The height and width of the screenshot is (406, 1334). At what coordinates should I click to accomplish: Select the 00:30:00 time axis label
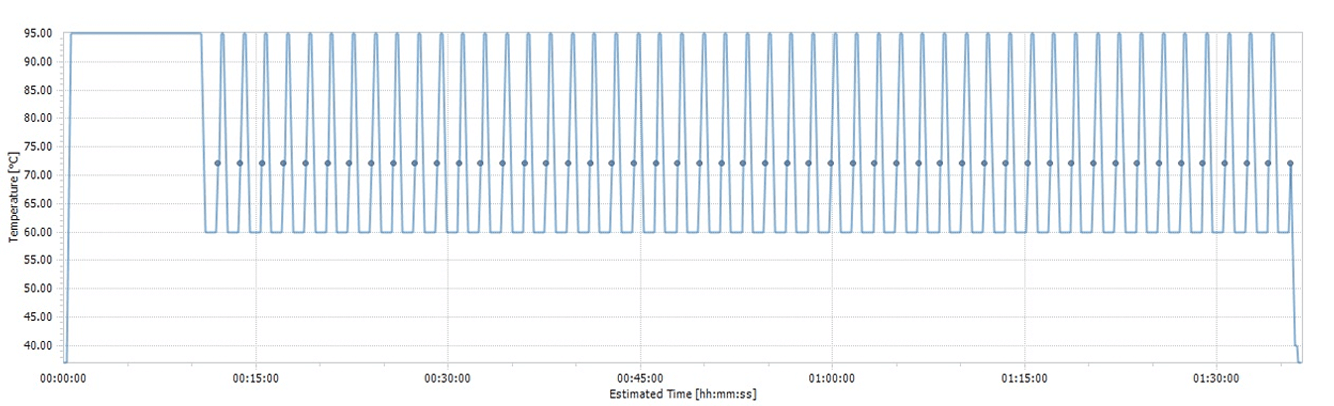[x=448, y=379]
